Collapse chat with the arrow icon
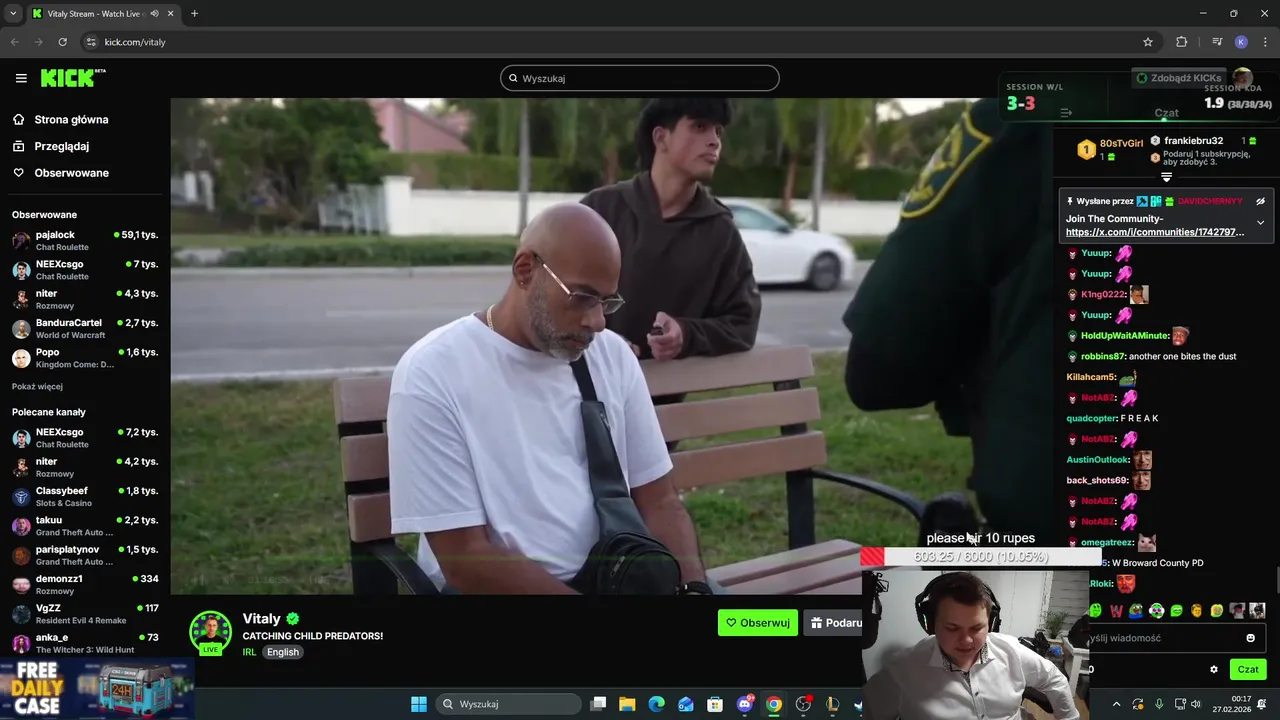The image size is (1280, 720). pyautogui.click(x=1066, y=113)
